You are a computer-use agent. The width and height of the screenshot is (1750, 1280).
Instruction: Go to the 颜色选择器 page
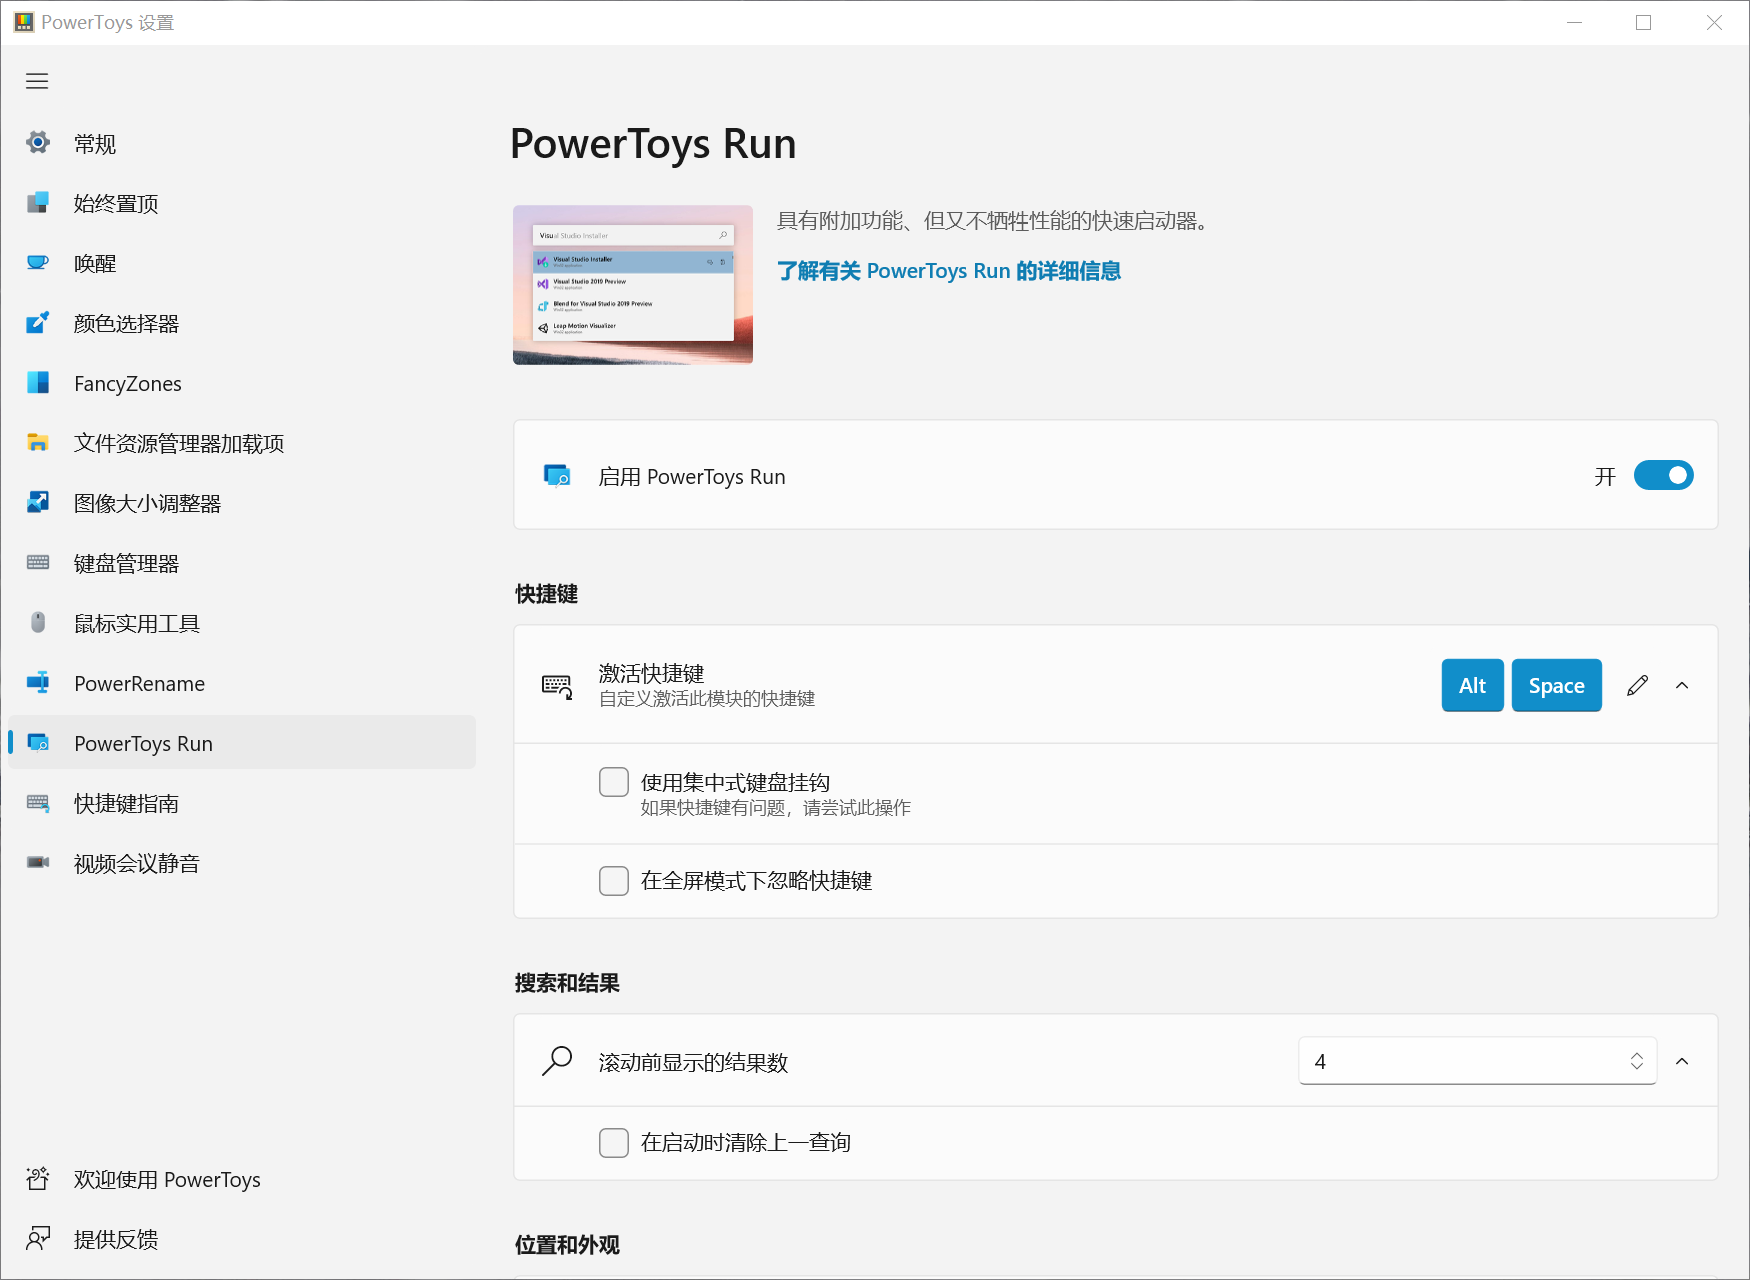pyautogui.click(x=242, y=323)
